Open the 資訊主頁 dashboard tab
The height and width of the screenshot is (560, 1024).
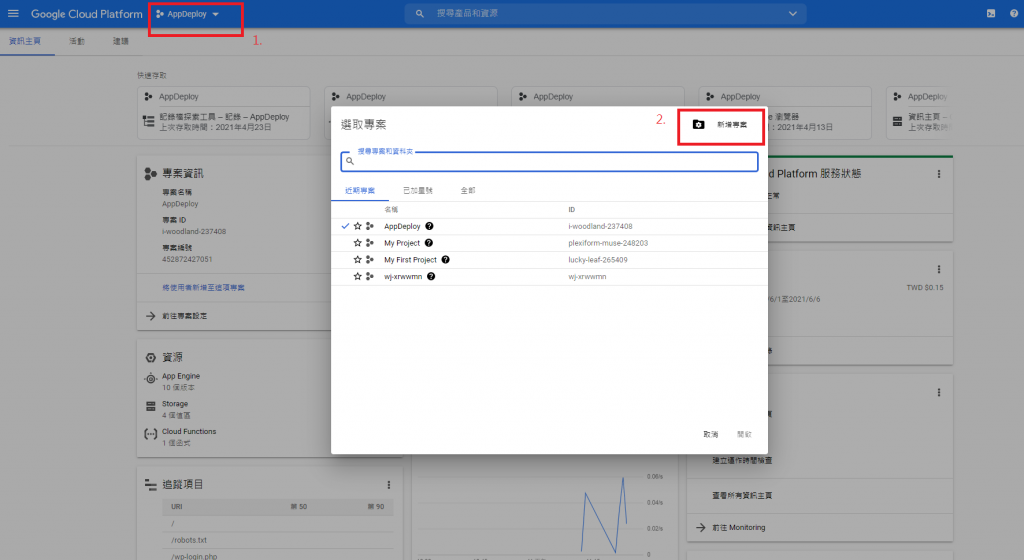(25, 41)
